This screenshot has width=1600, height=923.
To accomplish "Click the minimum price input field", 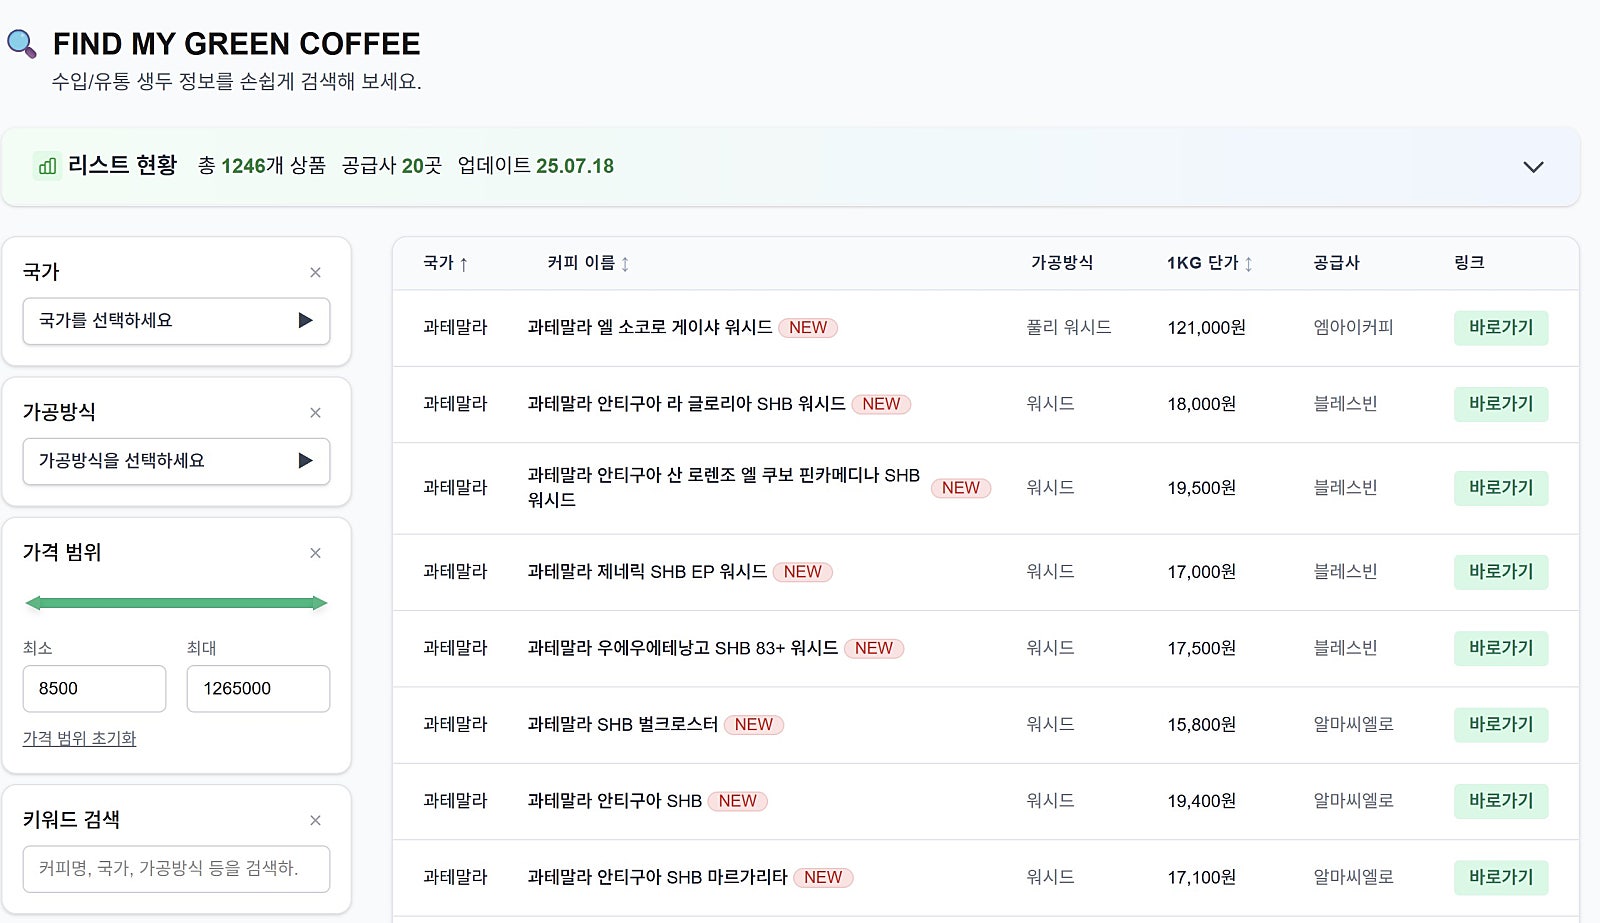I will (x=94, y=689).
